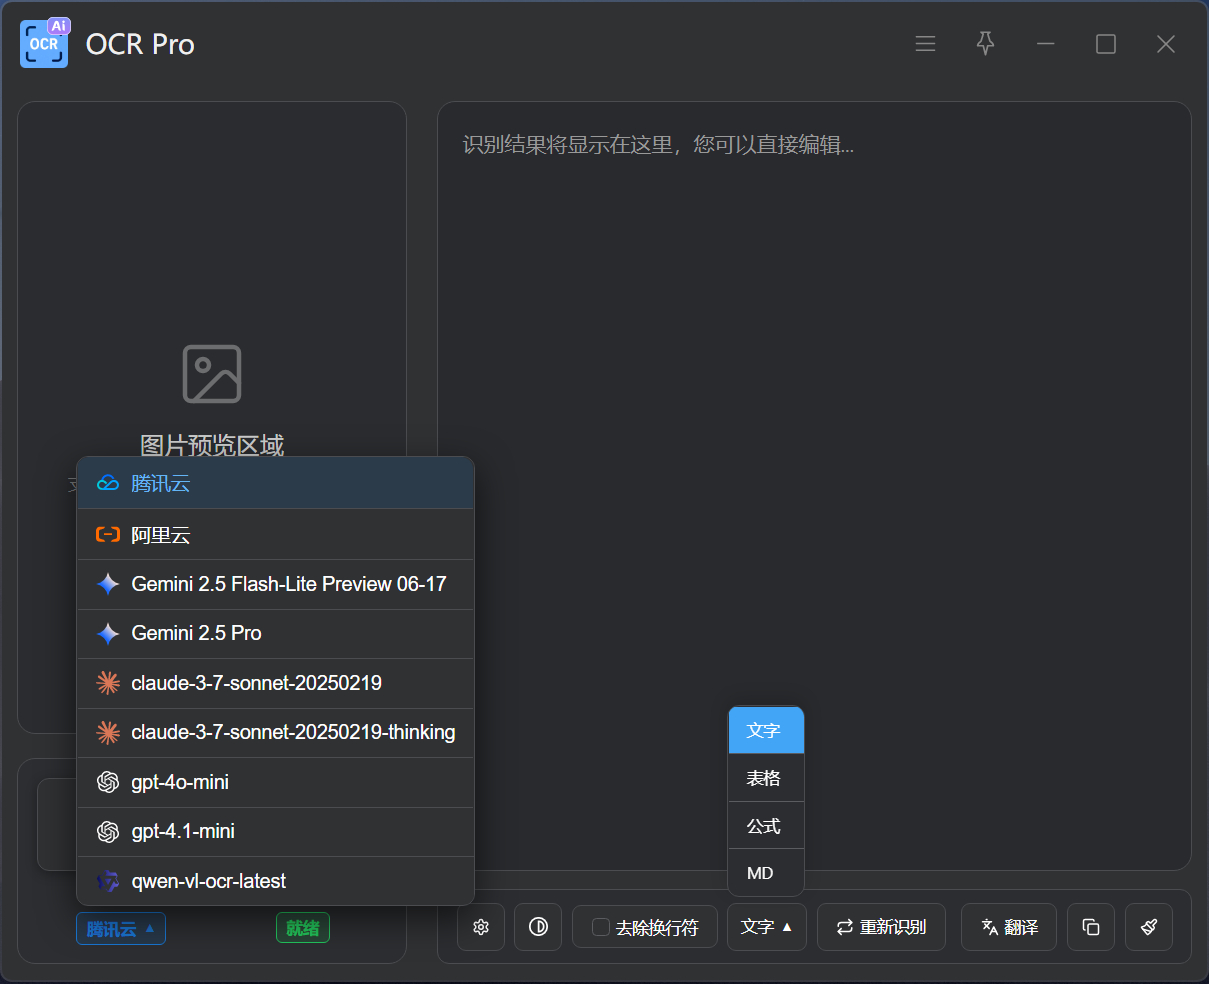Screen dimensions: 1209x984
Task: Select 腾讯云 from the engine list
Action: pos(275,484)
